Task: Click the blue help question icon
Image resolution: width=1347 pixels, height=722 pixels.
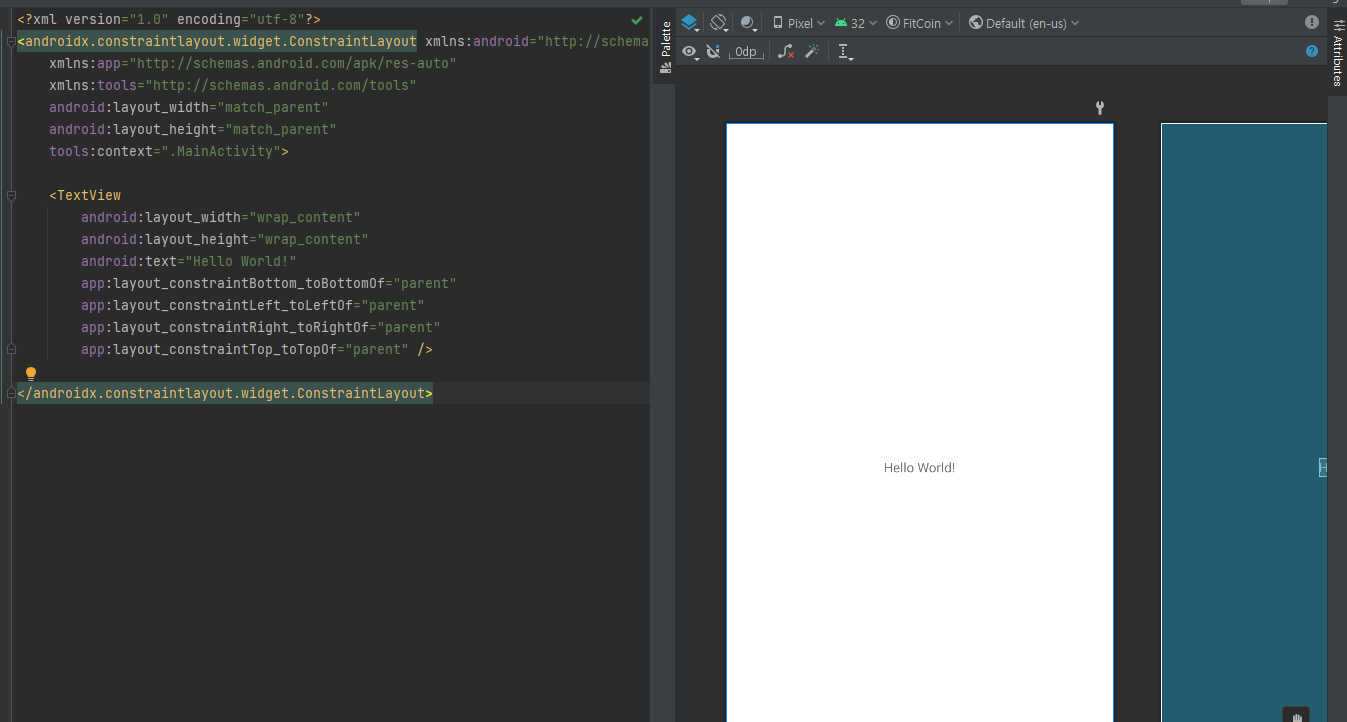Action: point(1312,51)
